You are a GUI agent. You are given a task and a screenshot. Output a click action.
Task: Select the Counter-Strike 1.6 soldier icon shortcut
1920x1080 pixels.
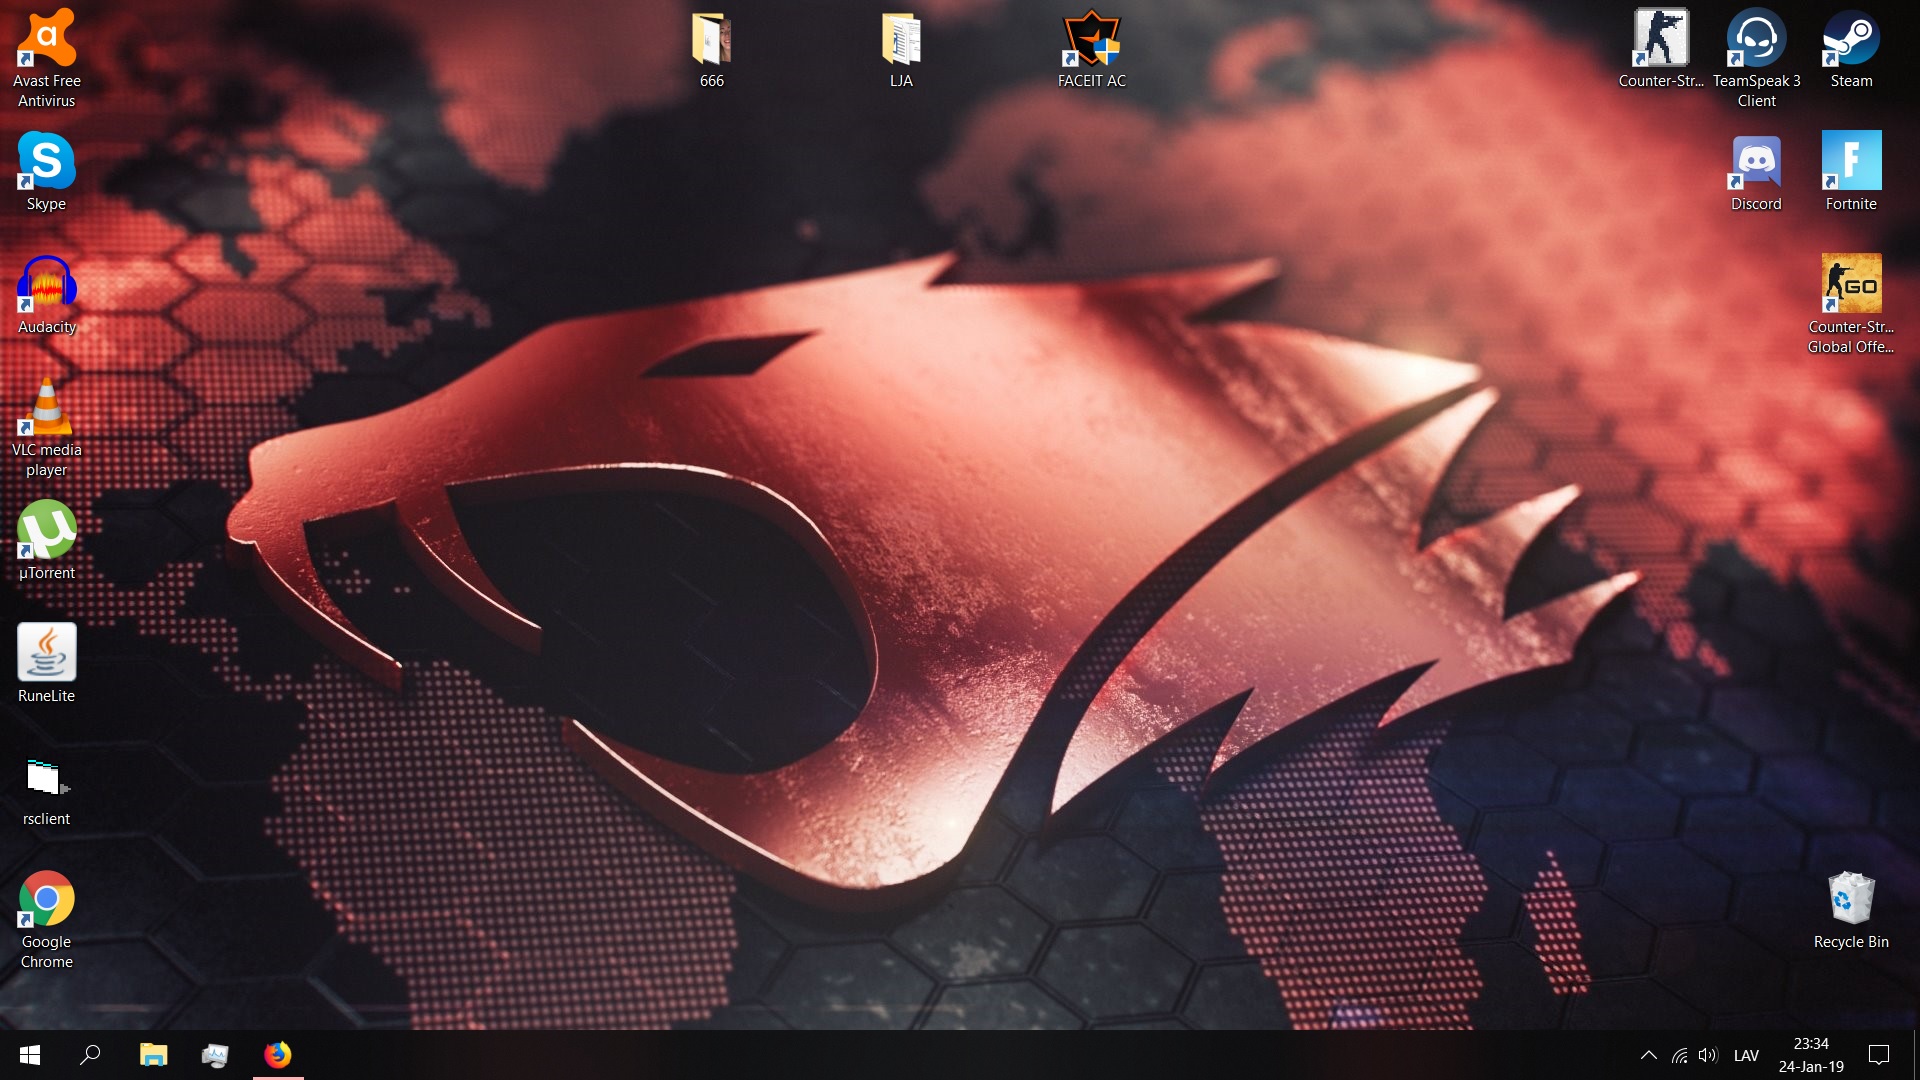tap(1661, 50)
